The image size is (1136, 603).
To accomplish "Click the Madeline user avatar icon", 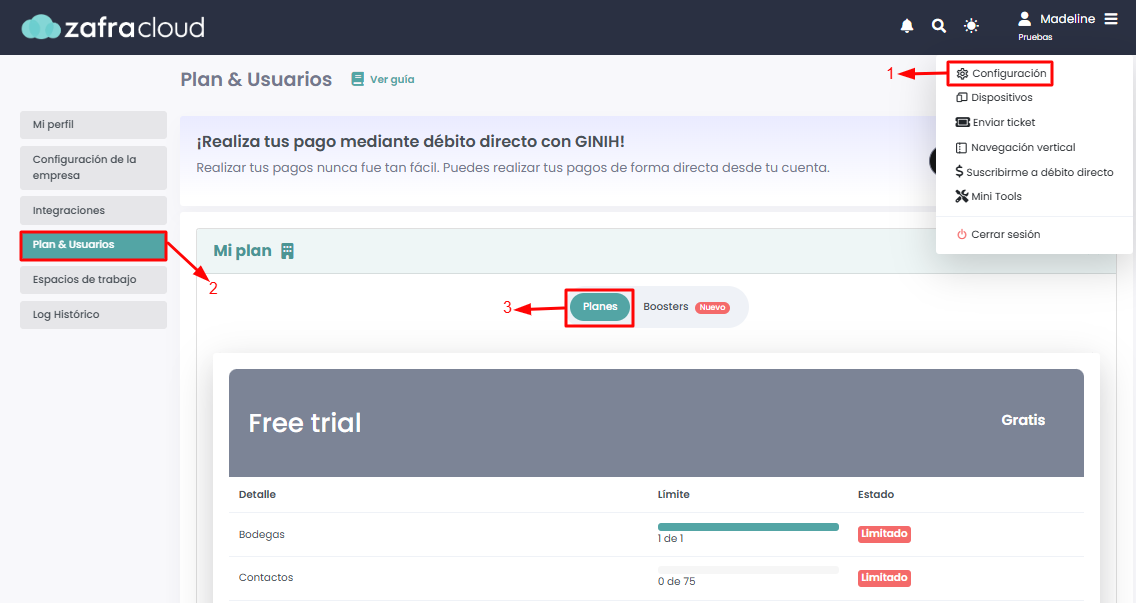I will [1024, 19].
